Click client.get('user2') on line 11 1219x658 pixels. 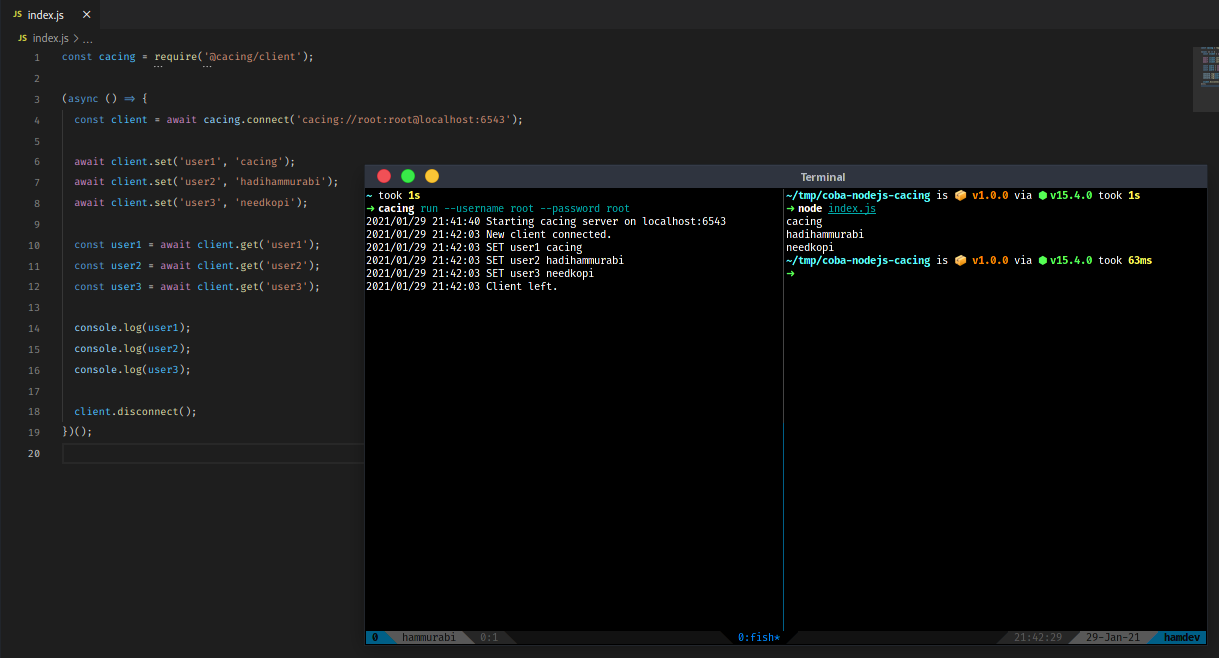[258, 266]
